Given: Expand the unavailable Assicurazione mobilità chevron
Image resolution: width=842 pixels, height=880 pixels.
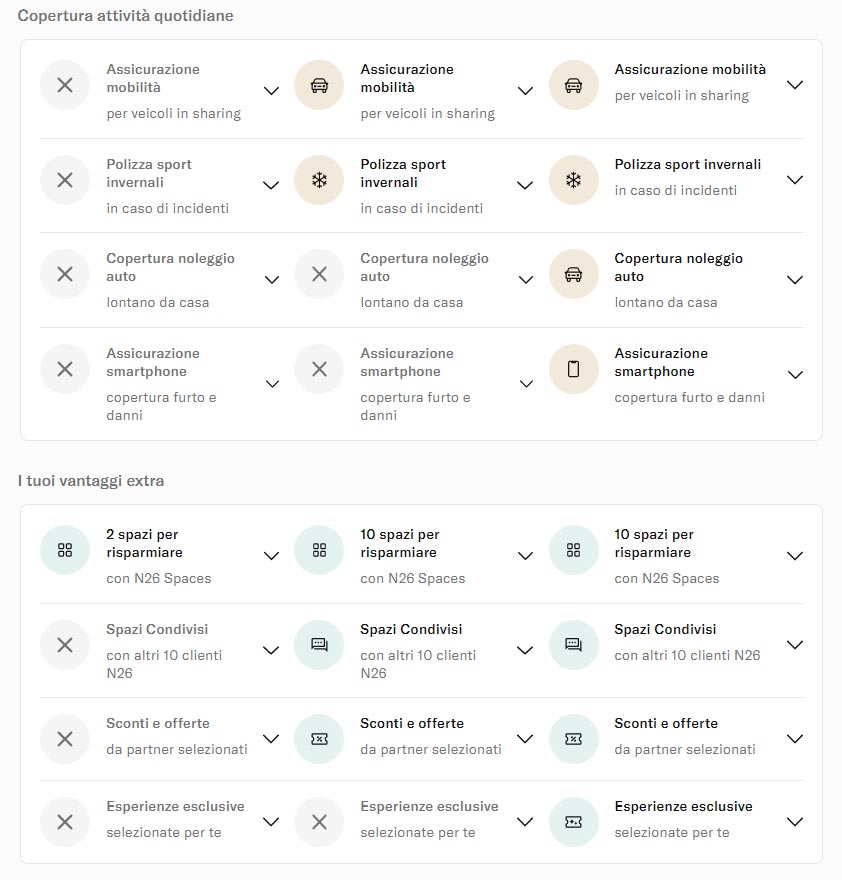Looking at the screenshot, I should 271,91.
